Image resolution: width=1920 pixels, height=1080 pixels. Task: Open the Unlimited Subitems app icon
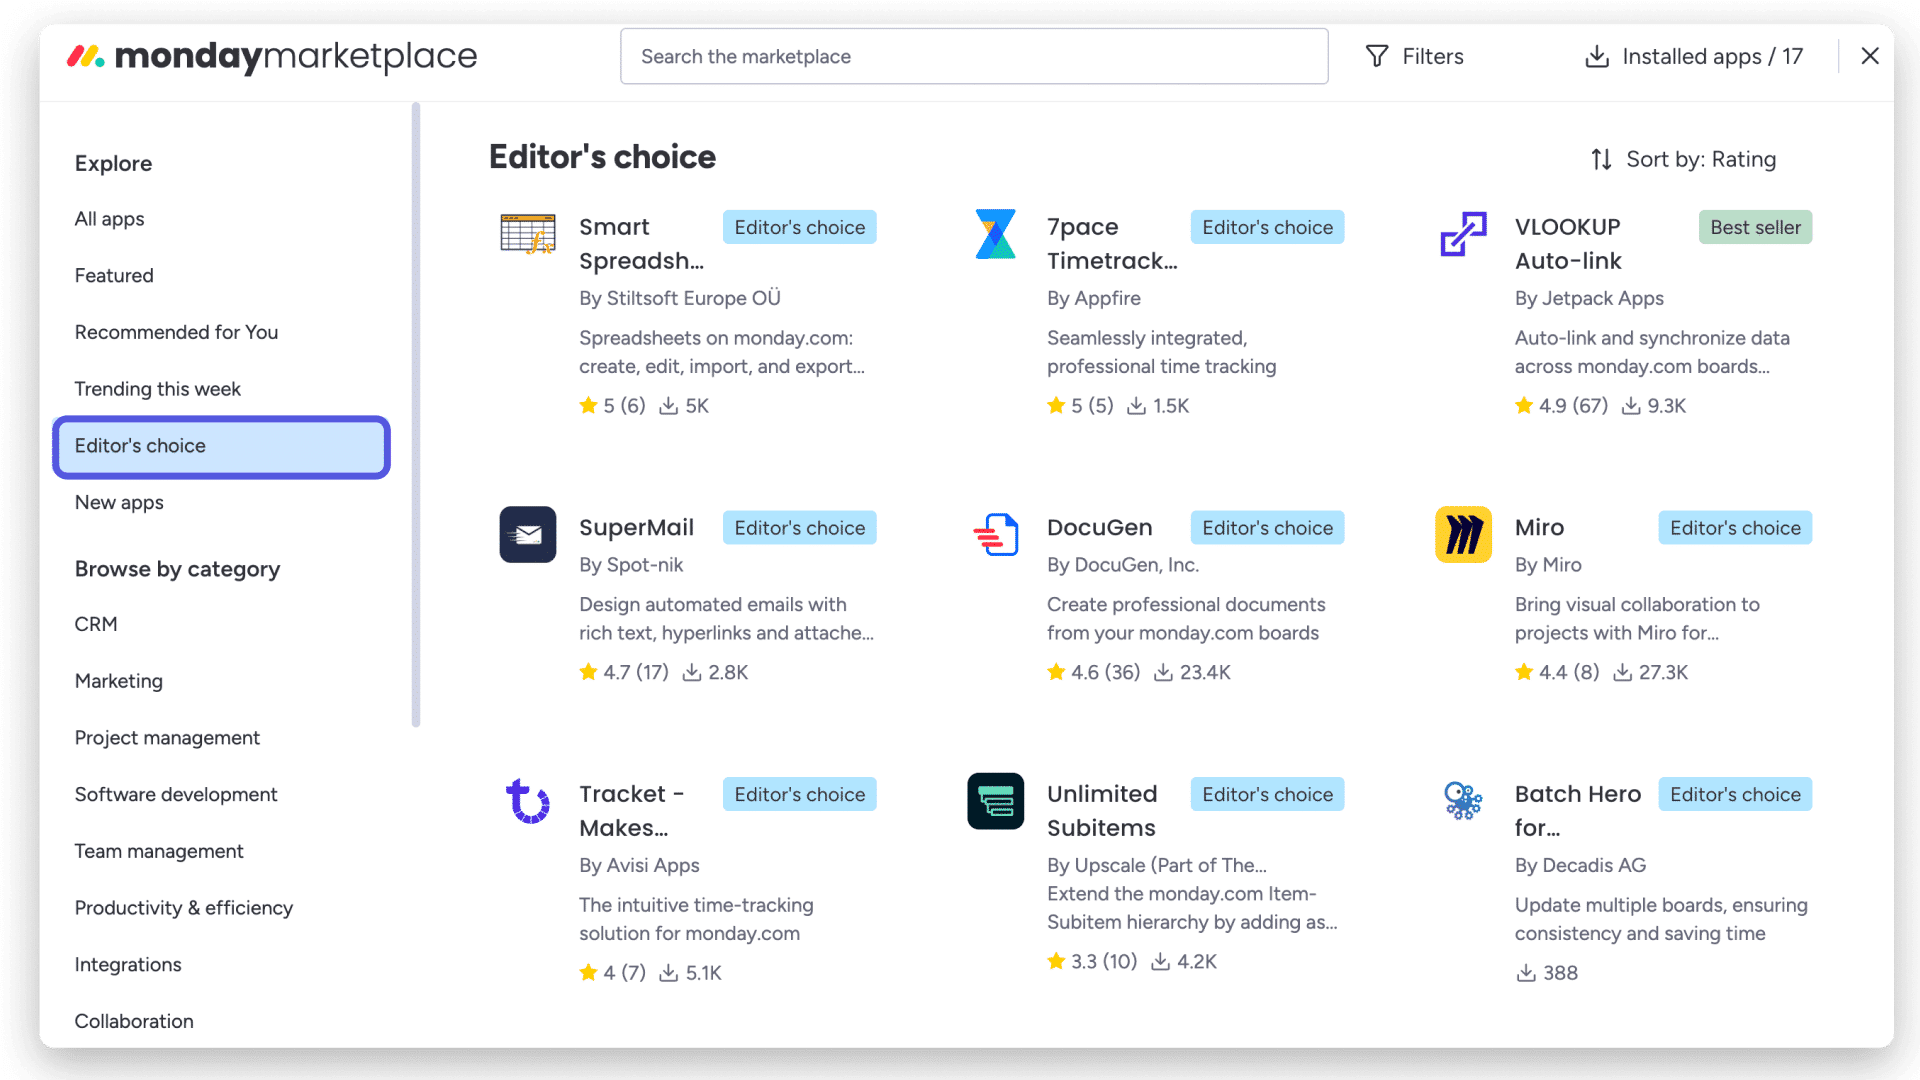click(x=995, y=801)
